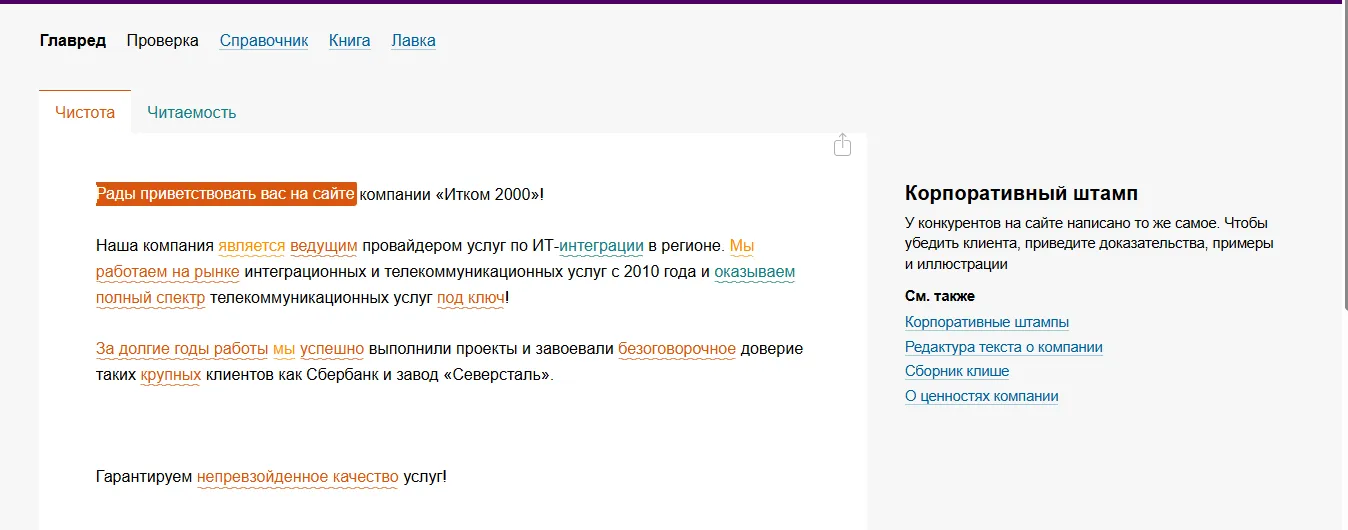Follow the Сборник клише link
The width and height of the screenshot is (1348, 530).
957,371
